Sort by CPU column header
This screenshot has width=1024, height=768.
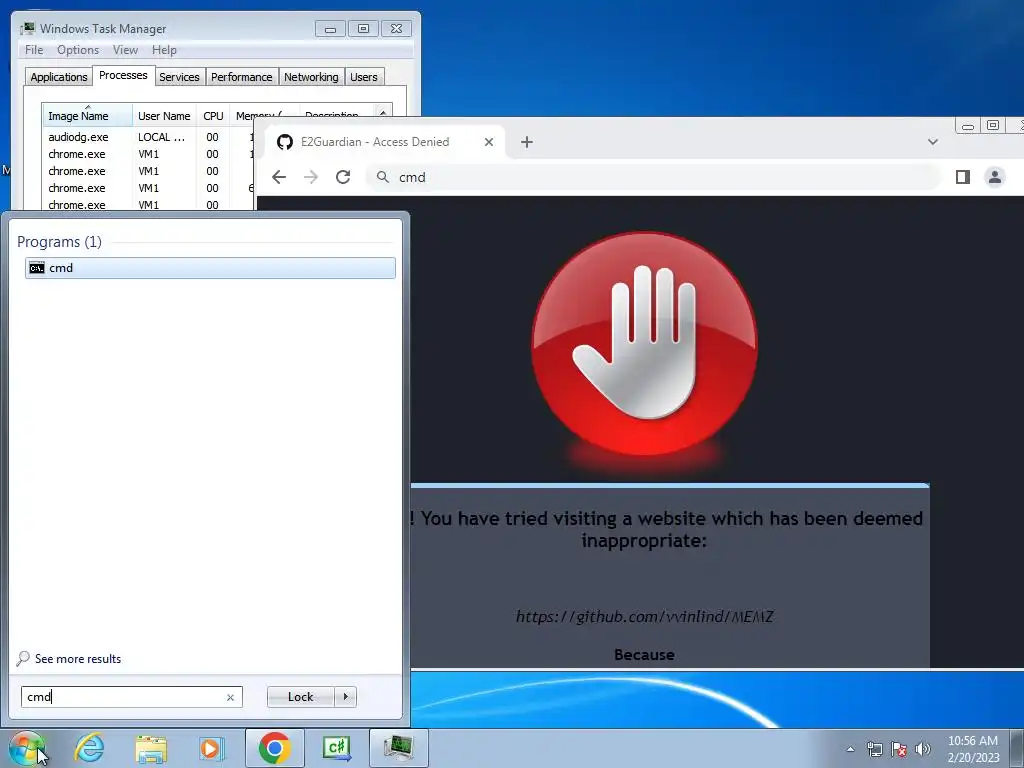point(213,116)
